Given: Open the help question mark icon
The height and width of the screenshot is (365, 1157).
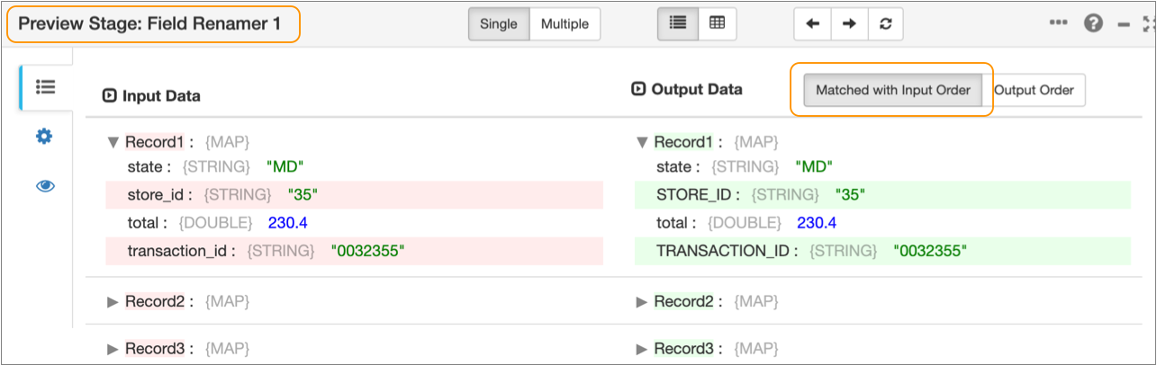Looking at the screenshot, I should 1093,24.
